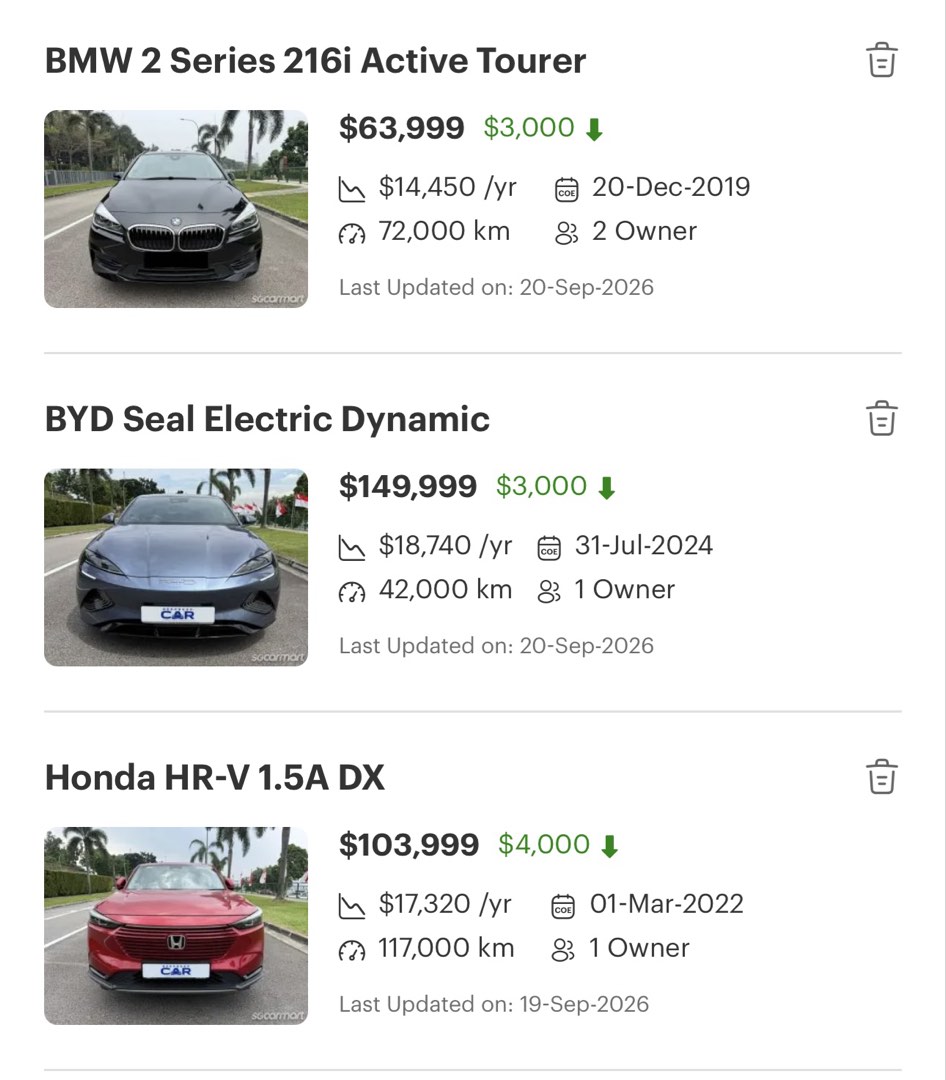This screenshot has height=1080, width=946.
Task: Click depreciation chart icon beside $14,450 /yr
Action: coord(351,189)
